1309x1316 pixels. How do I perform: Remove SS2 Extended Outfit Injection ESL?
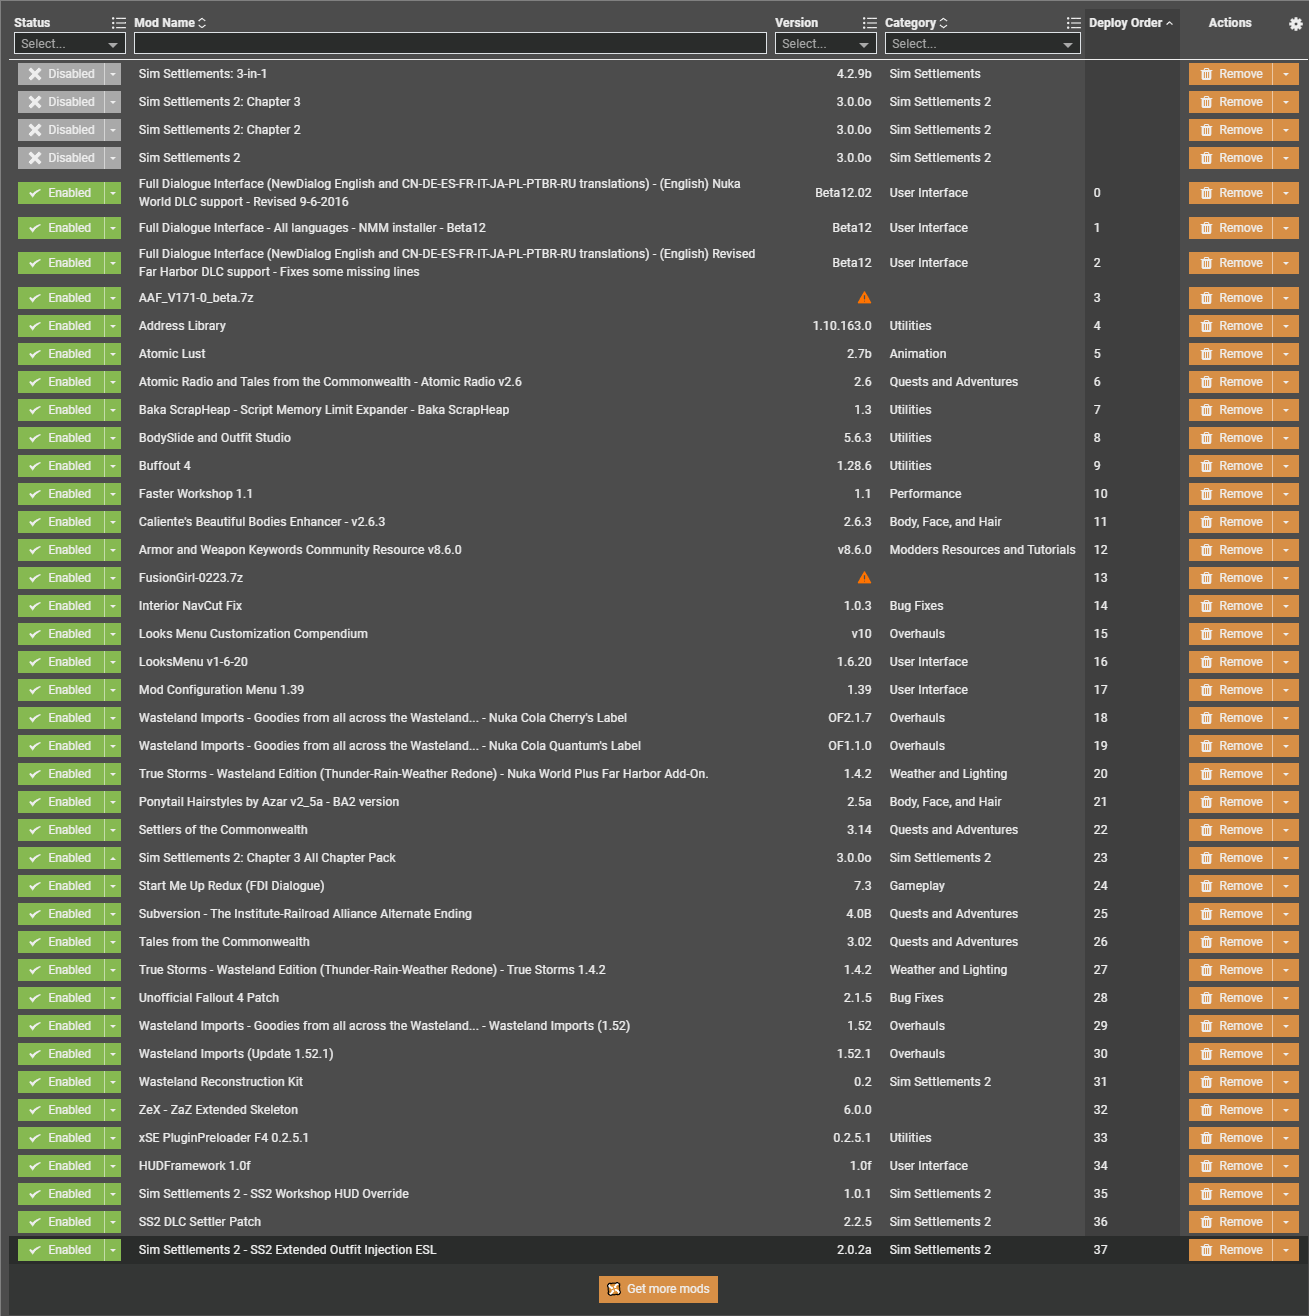1231,1250
